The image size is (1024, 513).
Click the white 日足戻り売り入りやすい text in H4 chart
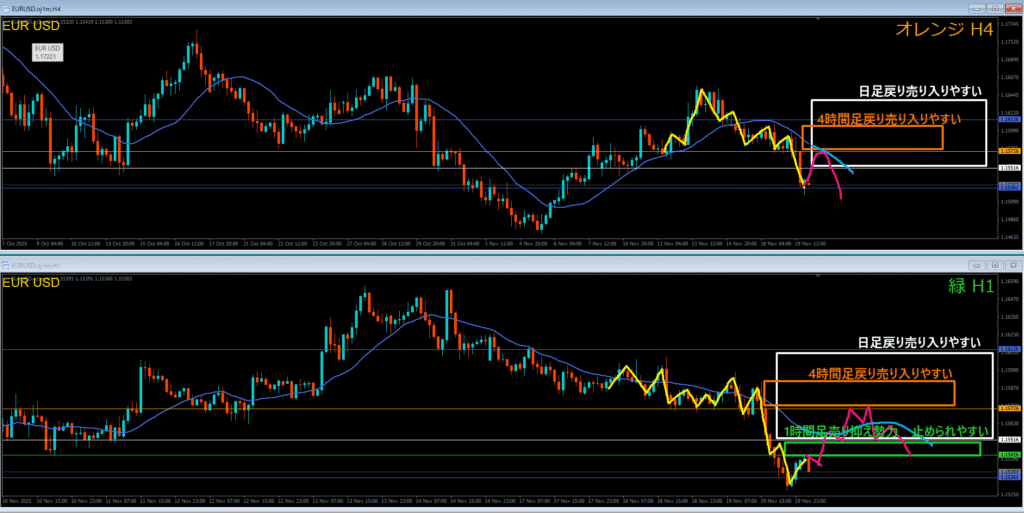point(920,91)
